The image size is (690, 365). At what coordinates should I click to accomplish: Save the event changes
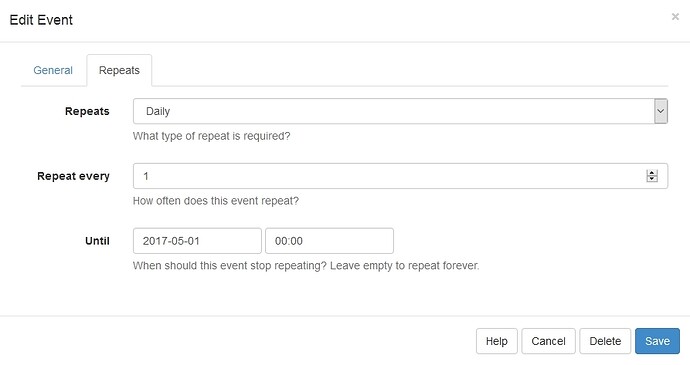pos(657,341)
